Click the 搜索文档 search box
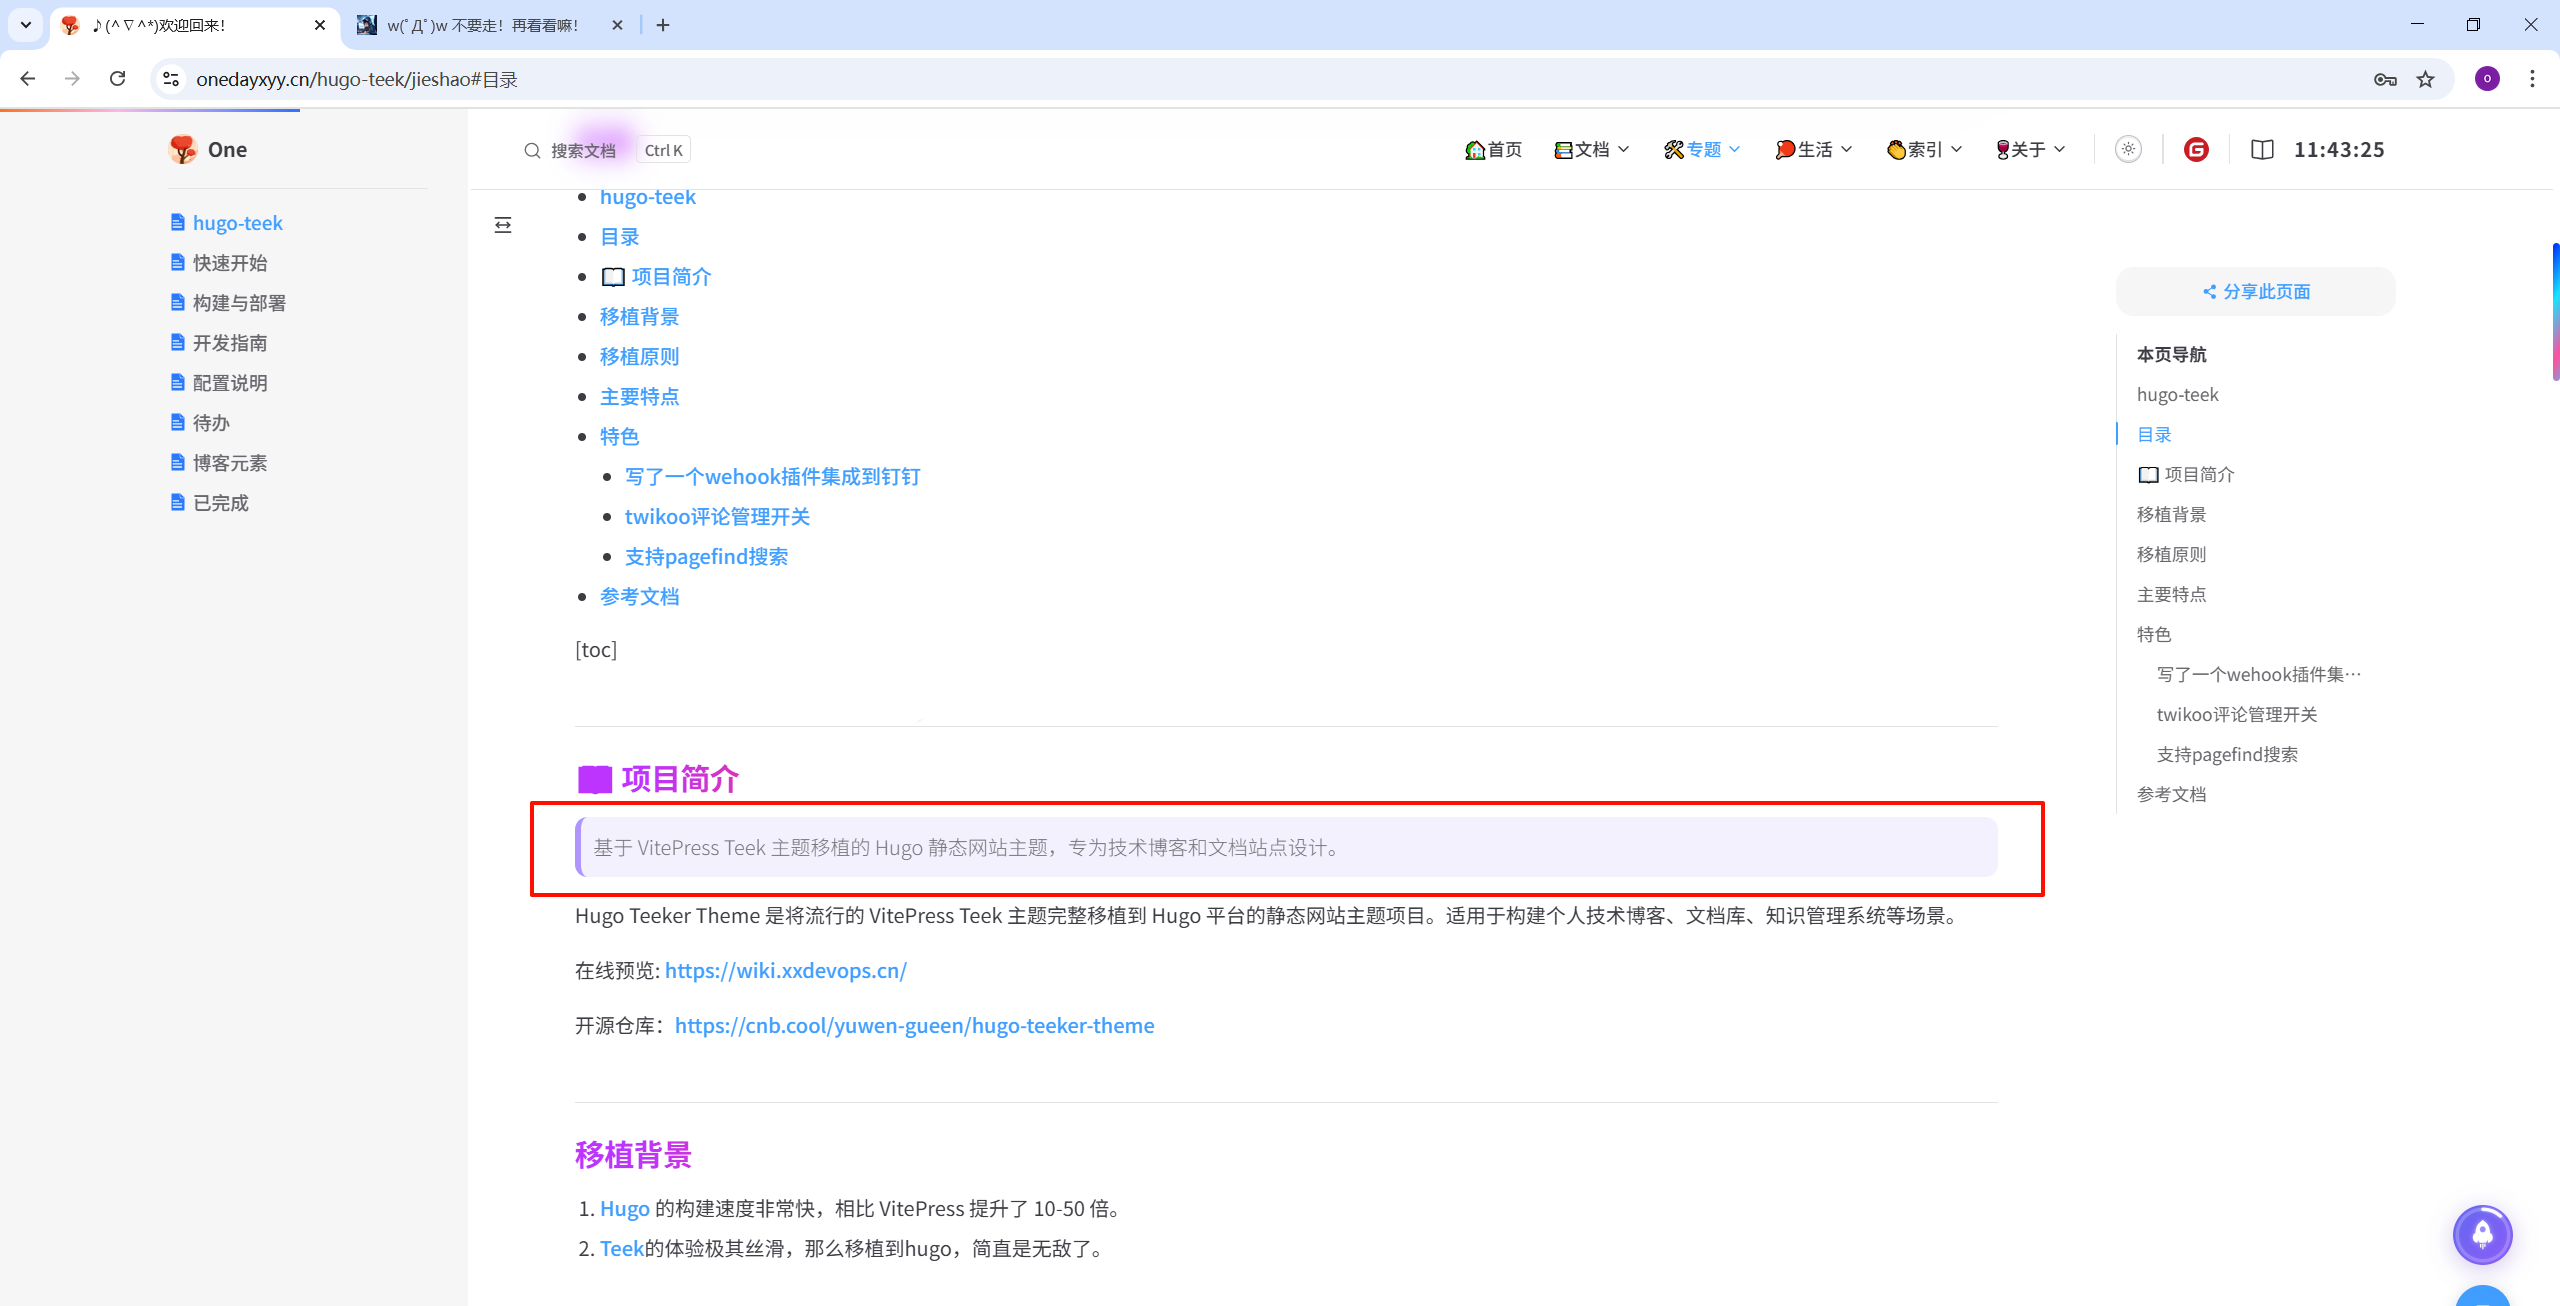 [x=583, y=150]
